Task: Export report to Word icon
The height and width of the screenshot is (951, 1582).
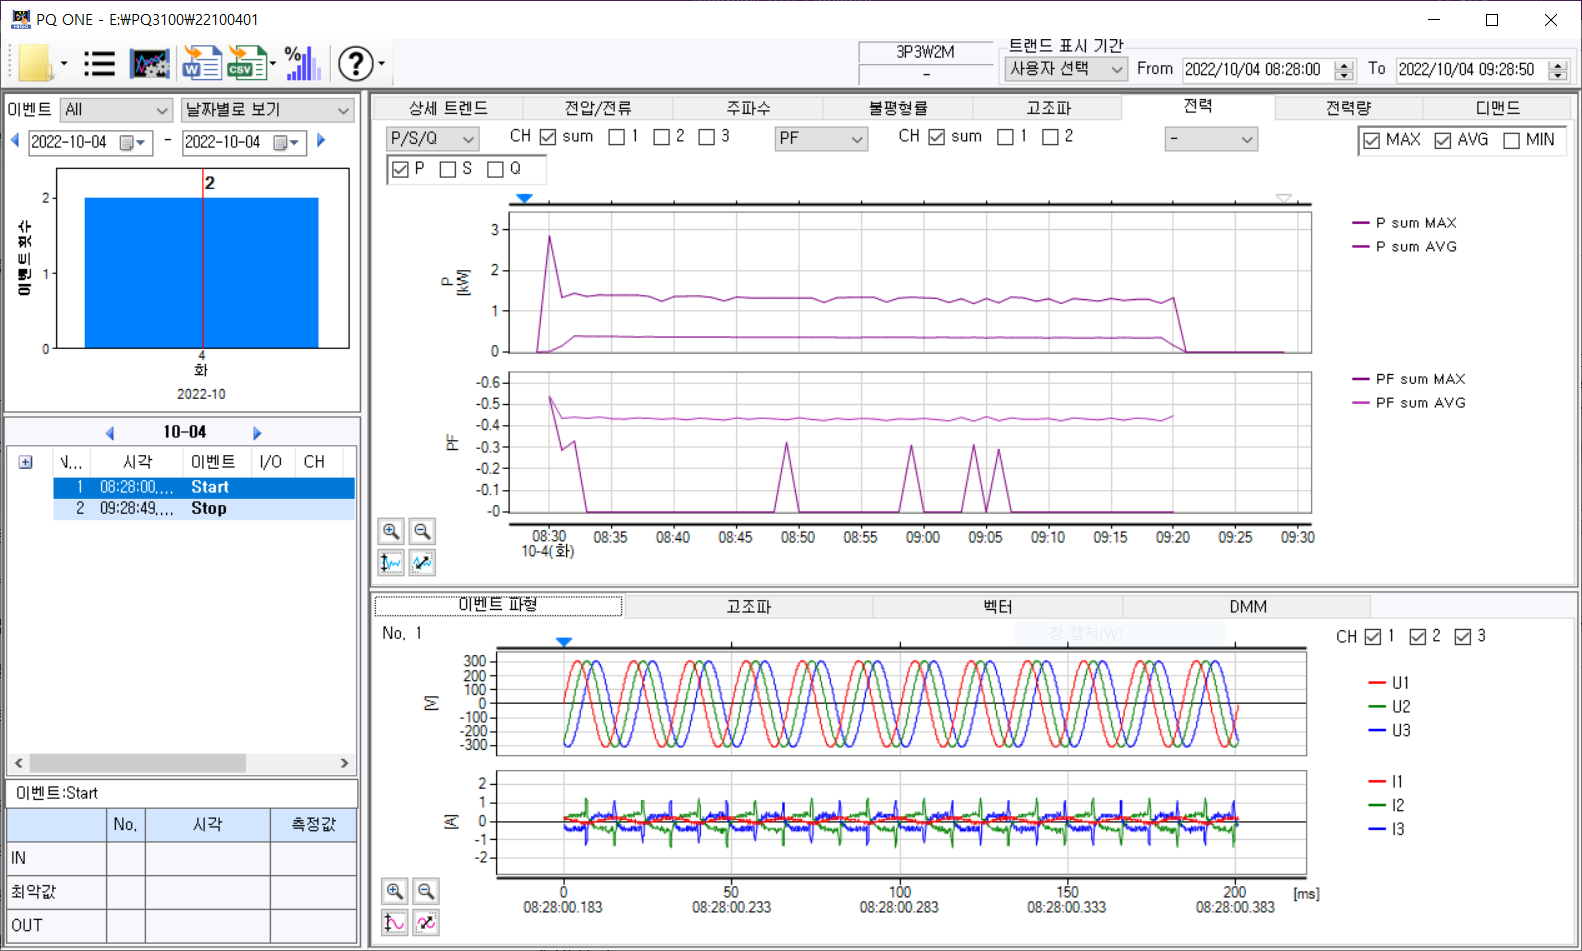Action: pos(201,63)
